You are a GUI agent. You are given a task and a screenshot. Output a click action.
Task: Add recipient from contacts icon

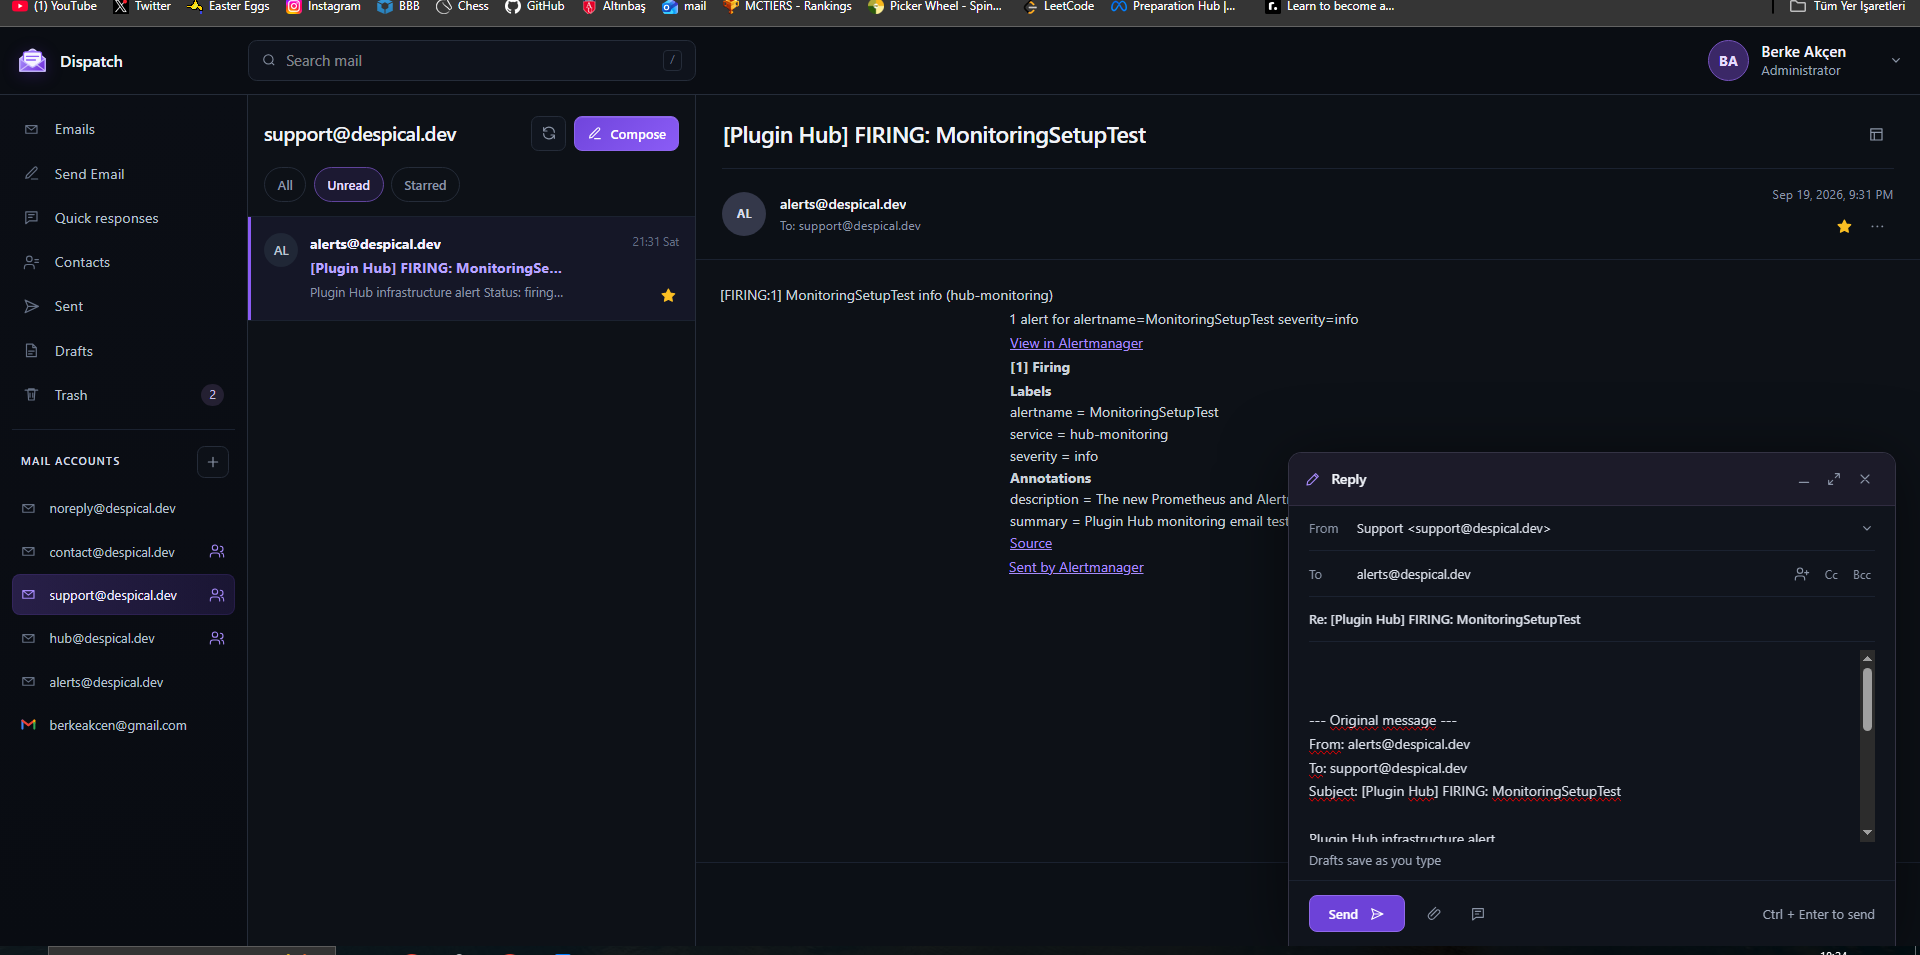tap(1801, 574)
